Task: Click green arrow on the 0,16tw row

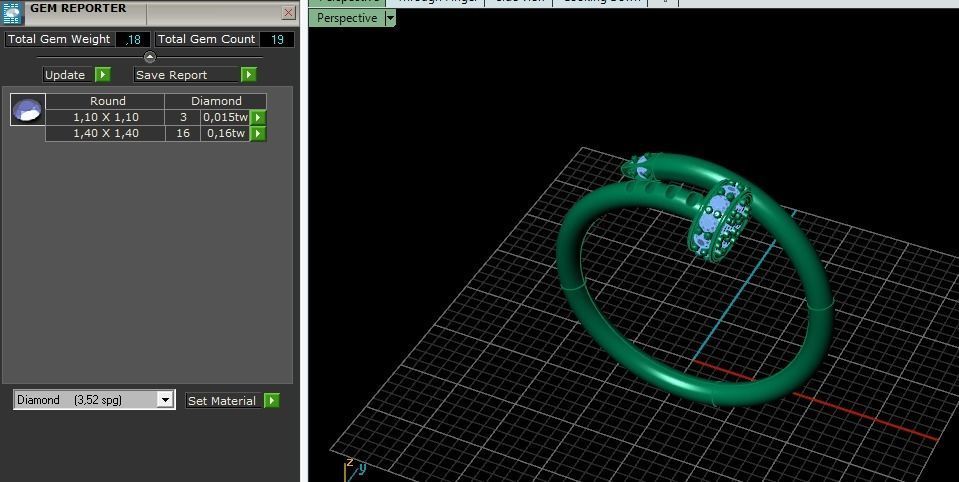Action: [258, 133]
